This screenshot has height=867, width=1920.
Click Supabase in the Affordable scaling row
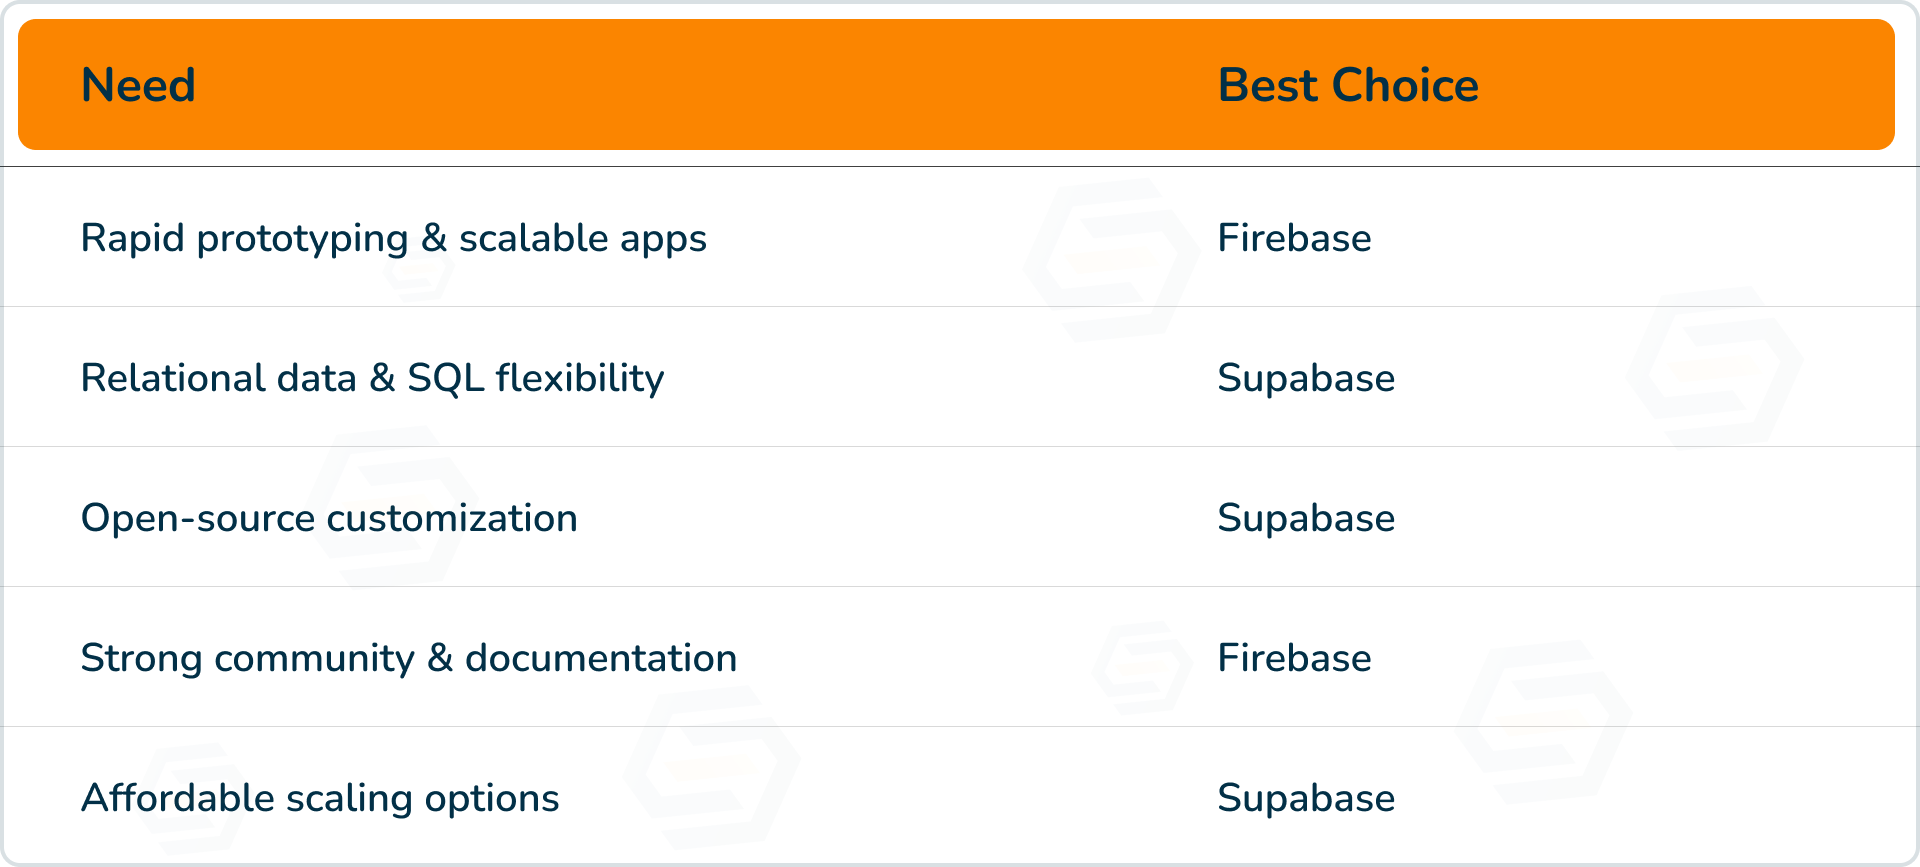point(1305,798)
